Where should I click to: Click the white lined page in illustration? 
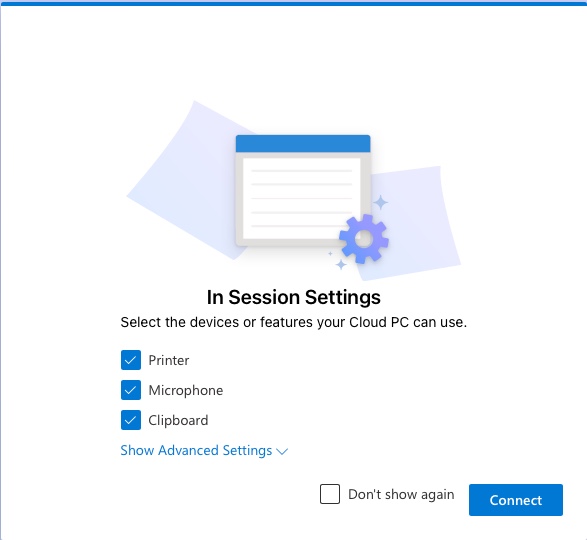[301, 198]
